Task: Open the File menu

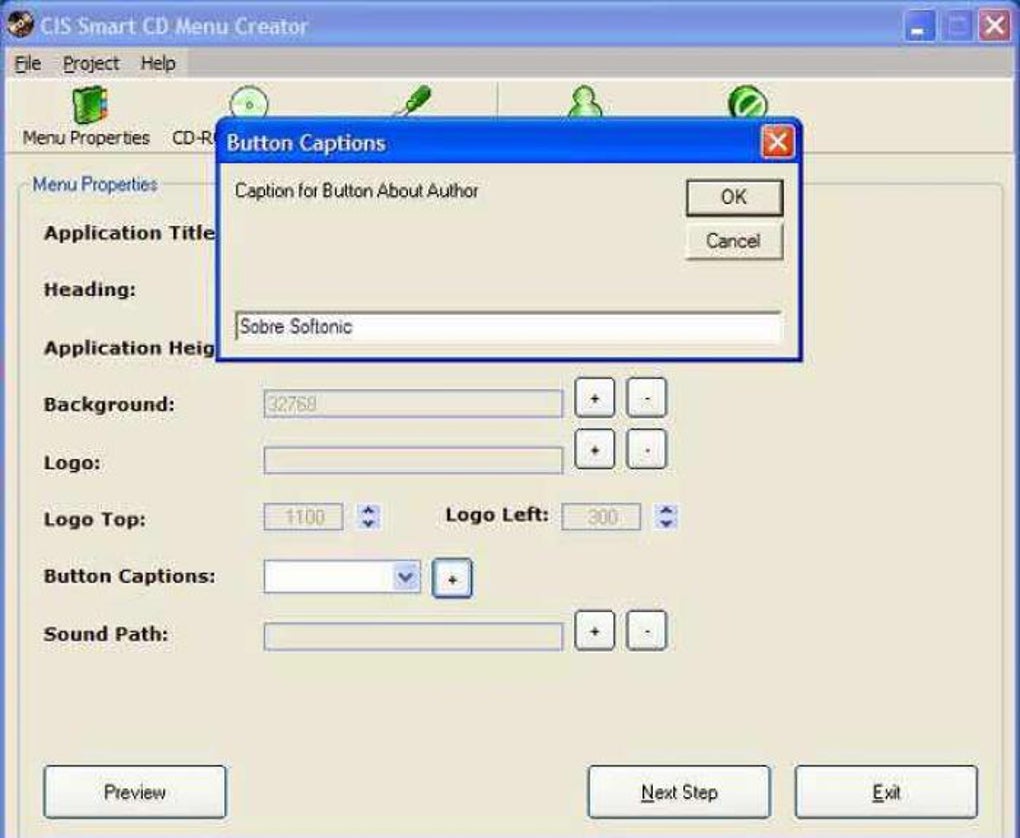Action: (x=27, y=62)
